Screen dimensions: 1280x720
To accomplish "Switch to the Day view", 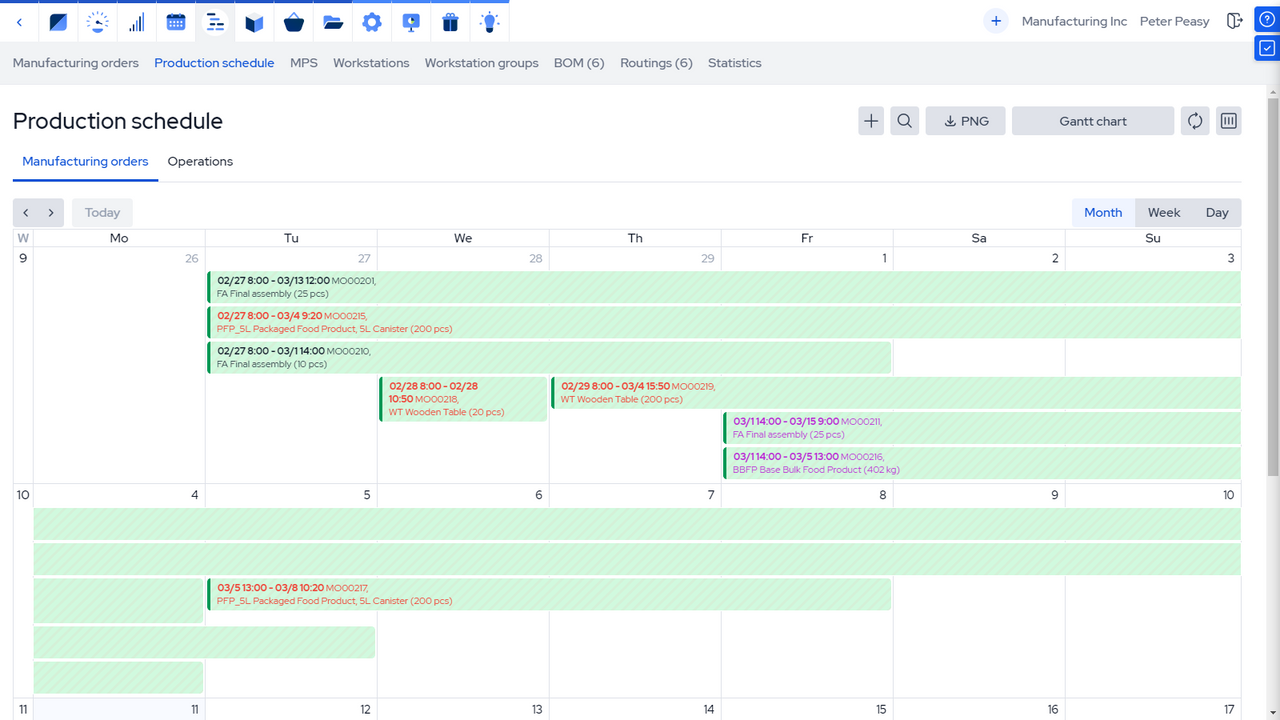I will [1217, 212].
